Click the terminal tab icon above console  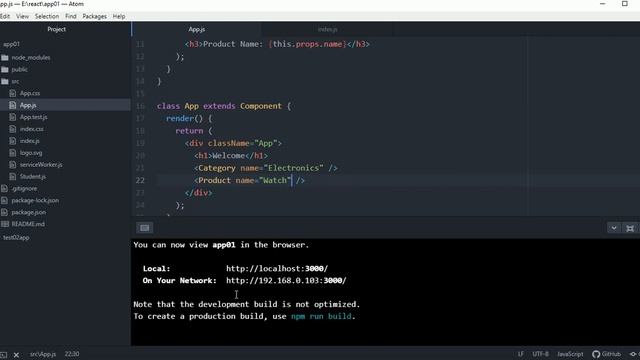tap(144, 228)
